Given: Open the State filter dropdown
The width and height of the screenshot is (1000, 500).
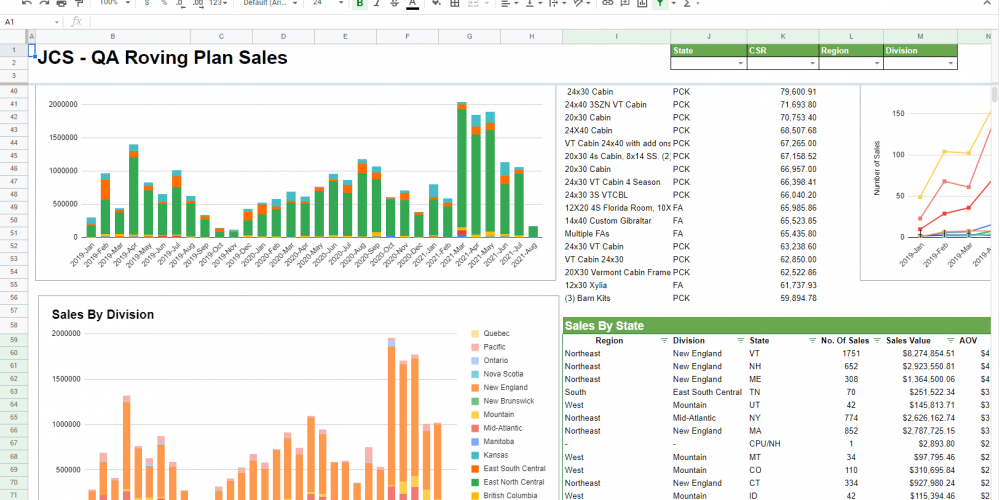Looking at the screenshot, I should click(742, 64).
